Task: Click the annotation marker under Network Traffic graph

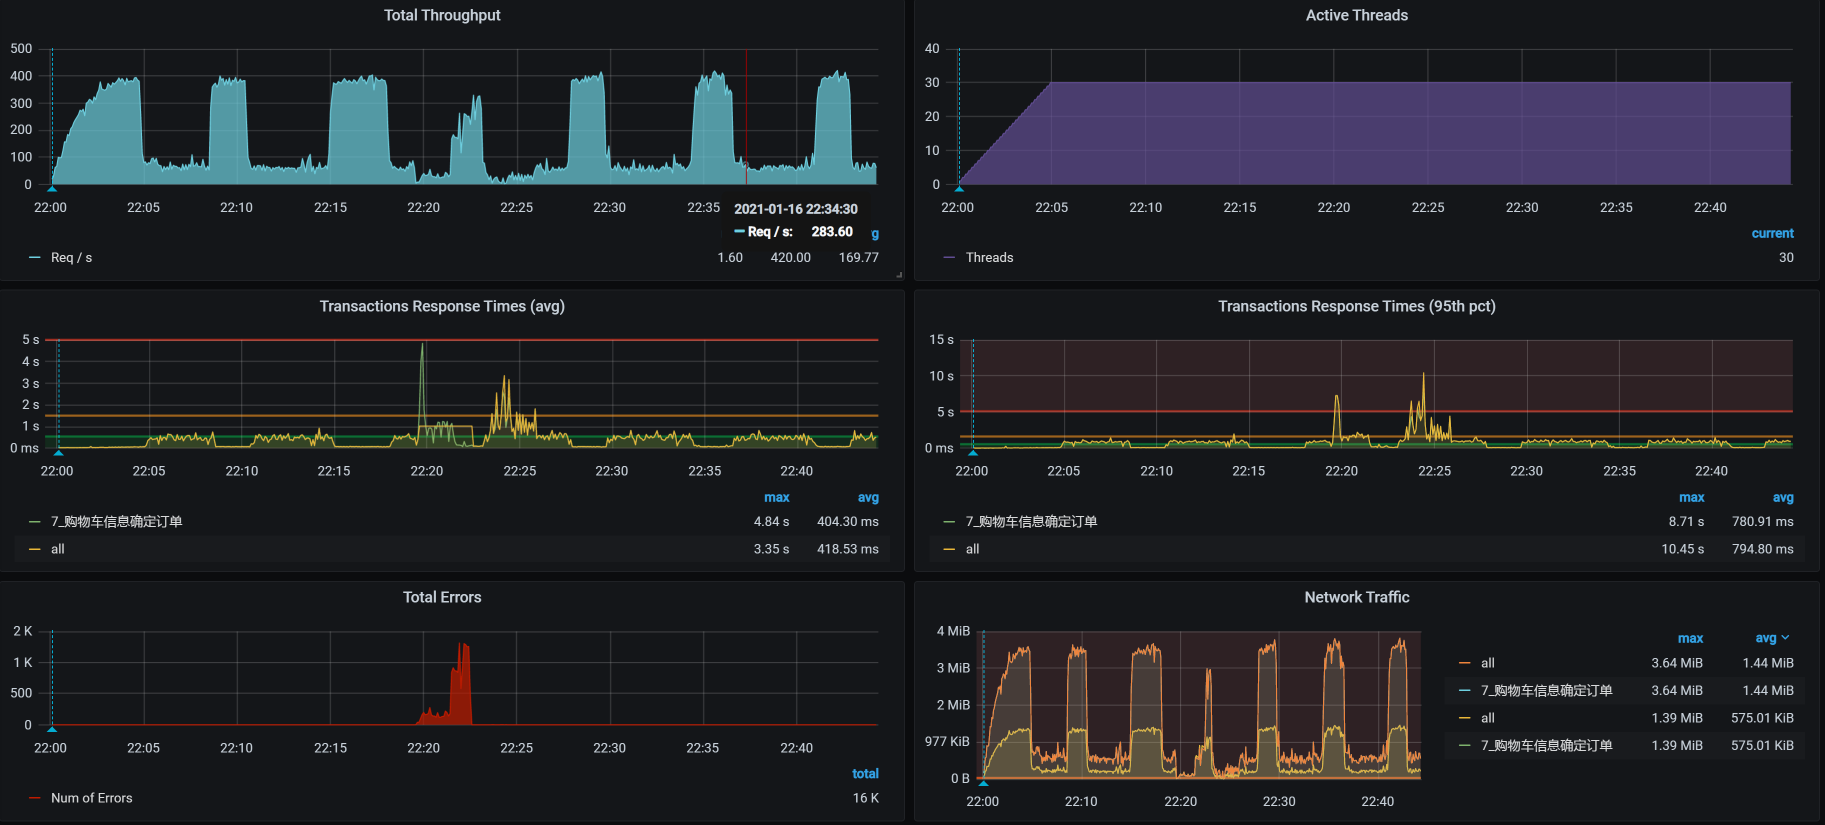Action: 984,782
